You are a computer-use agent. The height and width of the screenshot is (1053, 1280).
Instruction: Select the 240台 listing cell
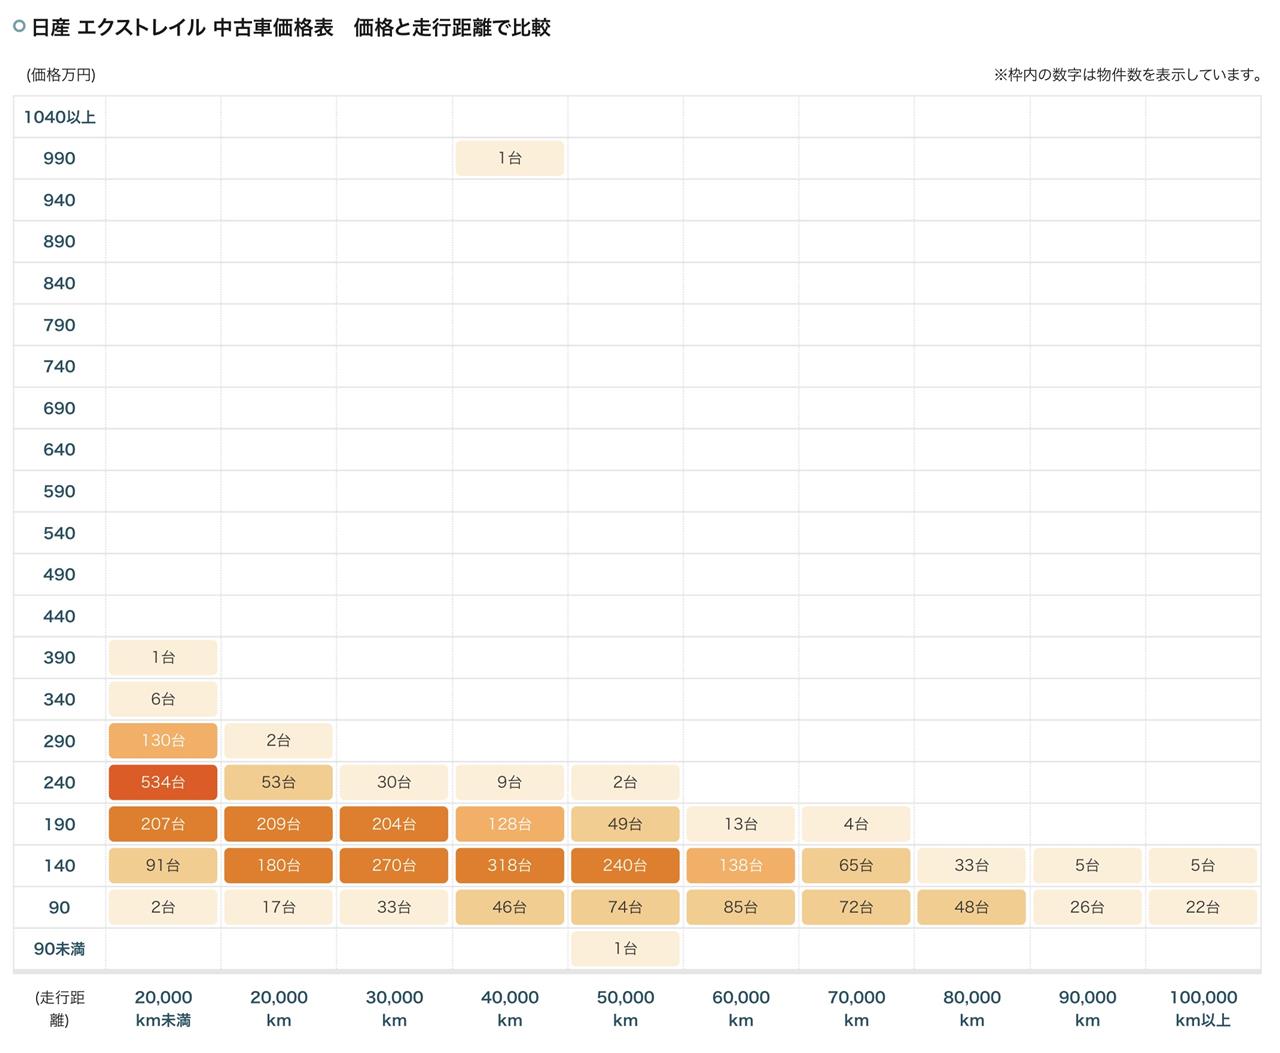[625, 866]
